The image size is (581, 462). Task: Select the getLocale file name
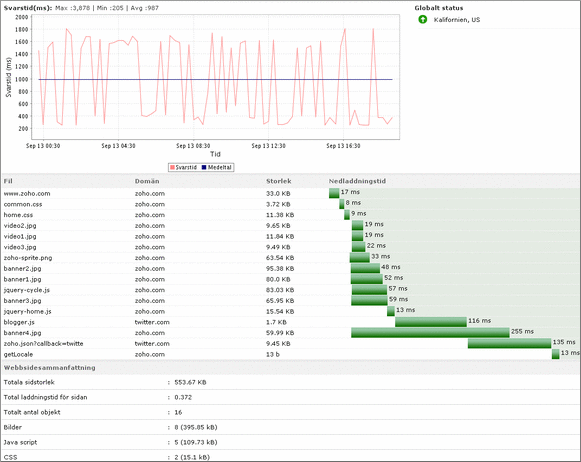click(18, 355)
